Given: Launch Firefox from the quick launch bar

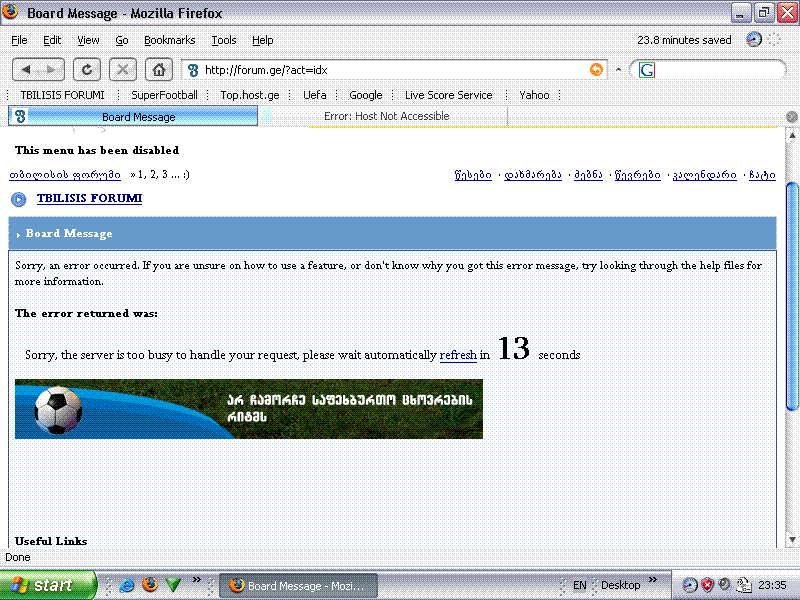Looking at the screenshot, I should 150,584.
